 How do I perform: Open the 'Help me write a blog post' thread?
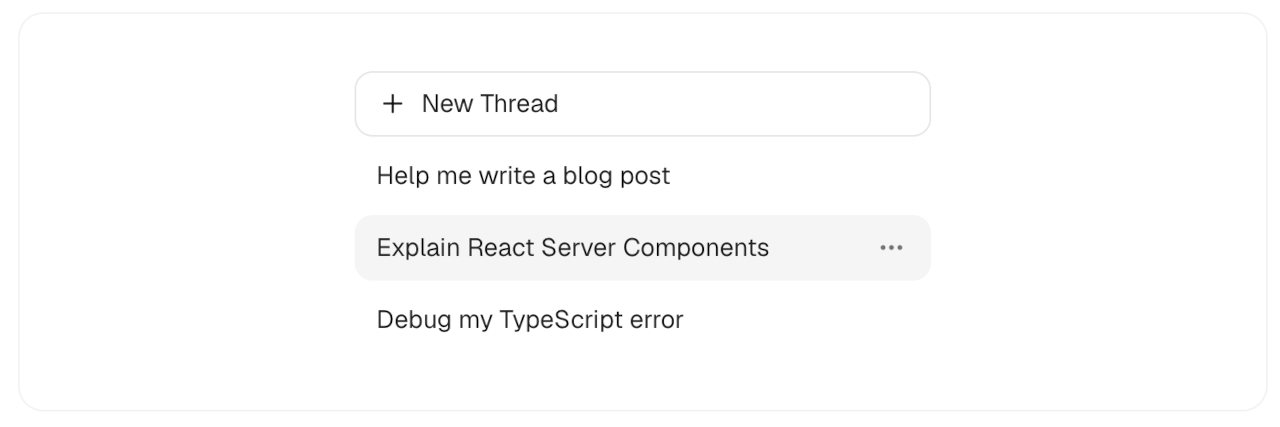tap(523, 176)
